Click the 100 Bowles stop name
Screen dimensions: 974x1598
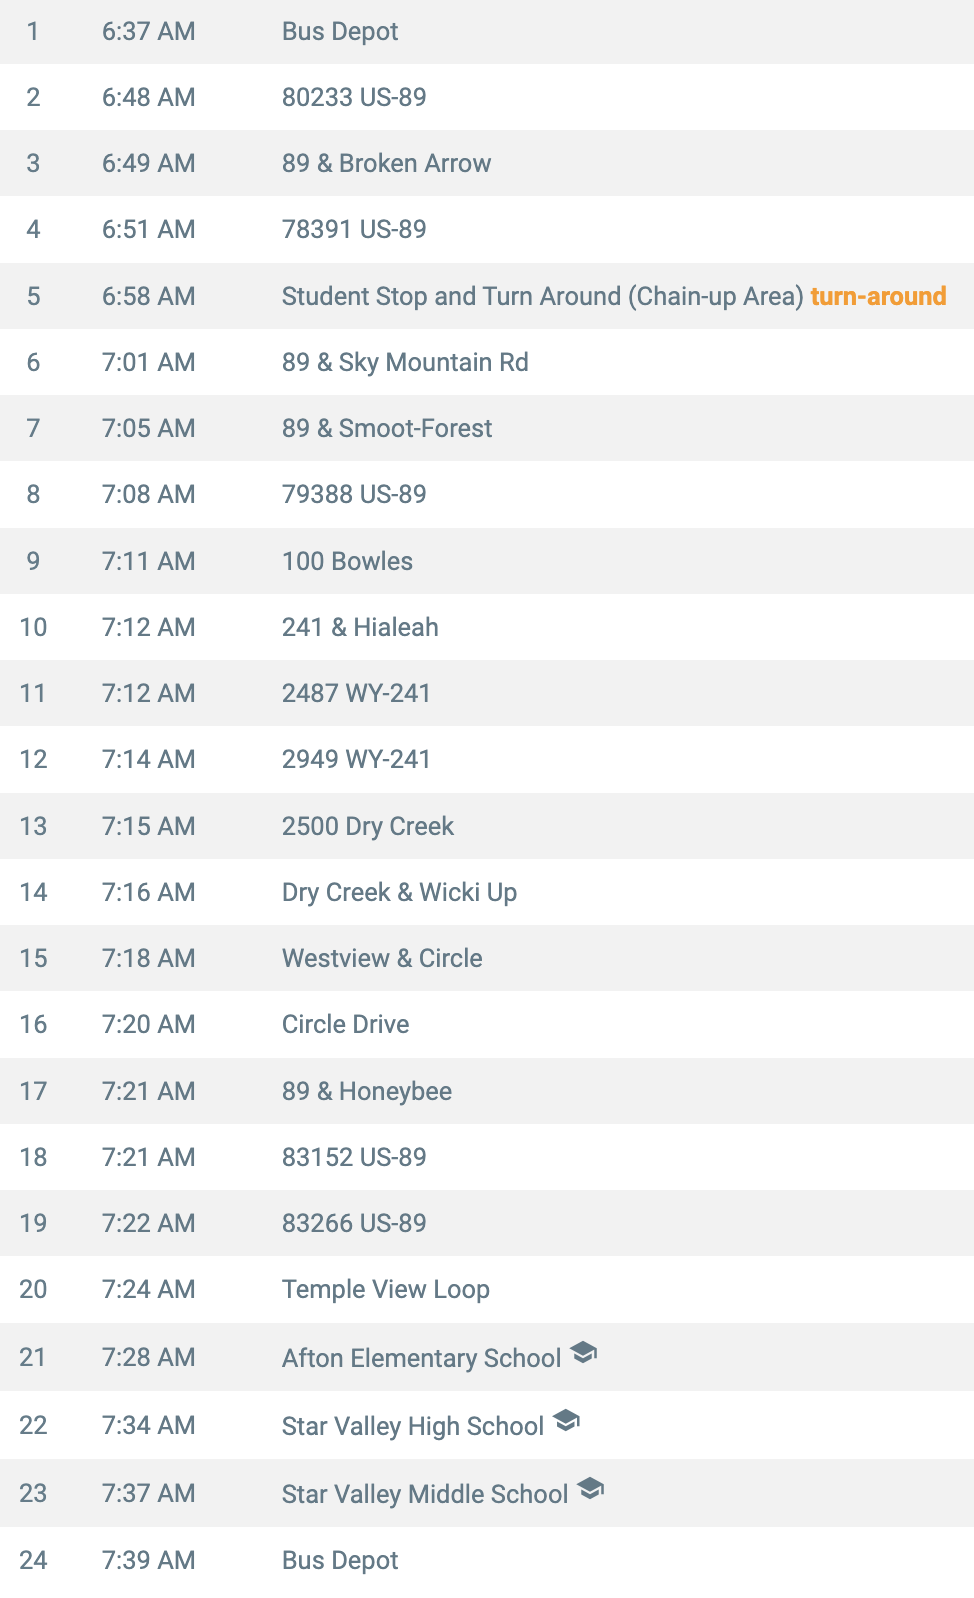point(347,561)
